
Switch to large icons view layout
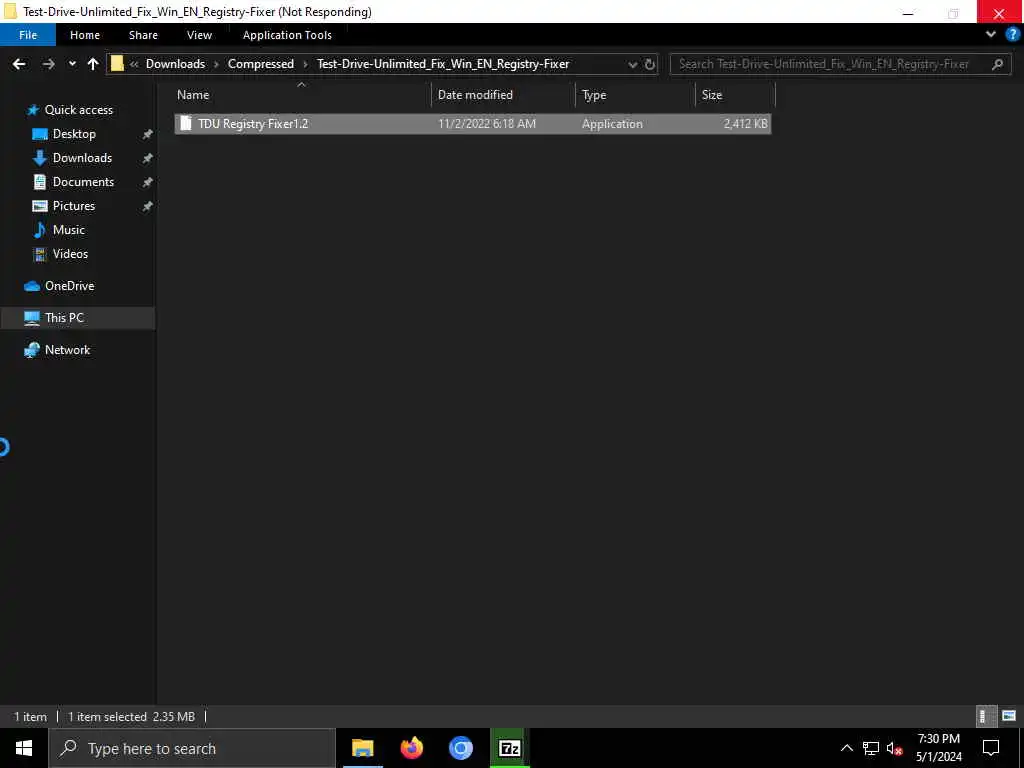click(x=1009, y=716)
